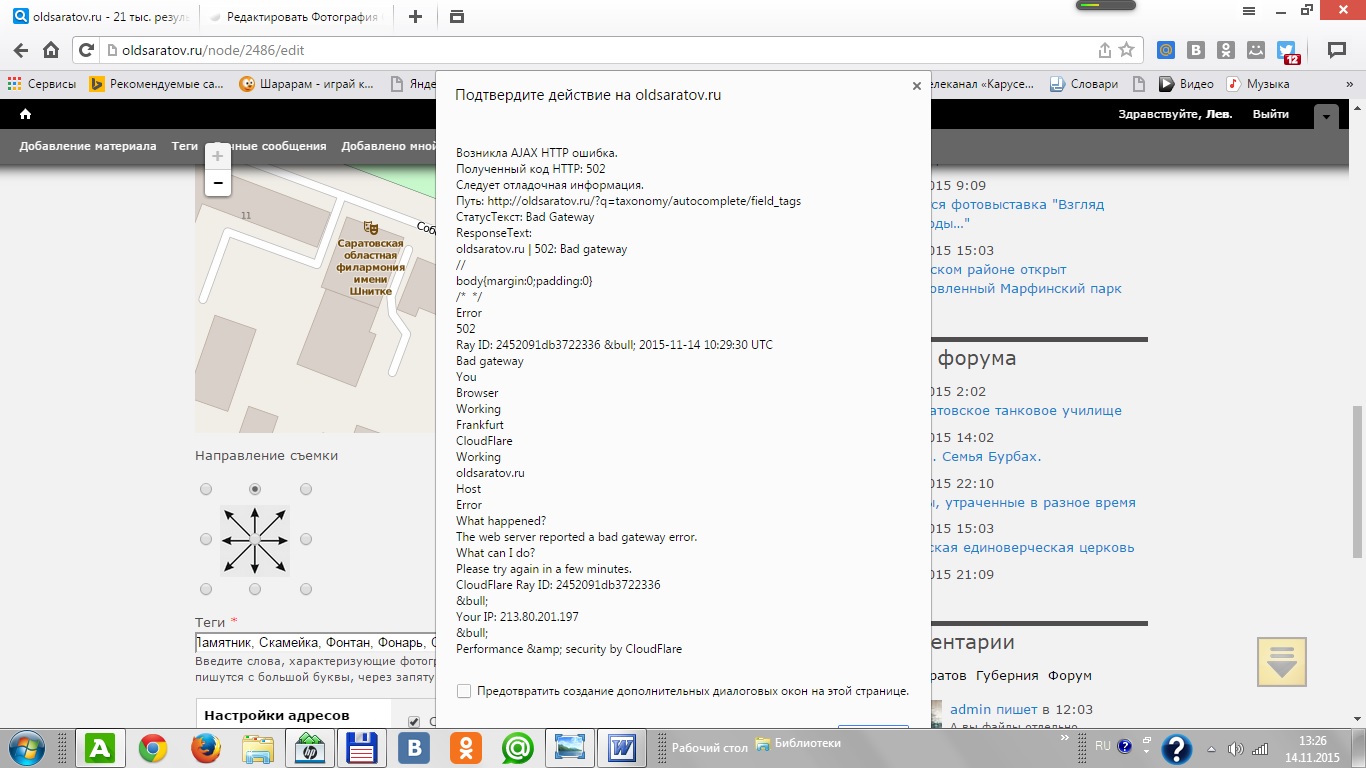Image resolution: width=1366 pixels, height=768 pixels.
Task: Open the Рекомендуемые сайты bookmark
Action: (157, 84)
